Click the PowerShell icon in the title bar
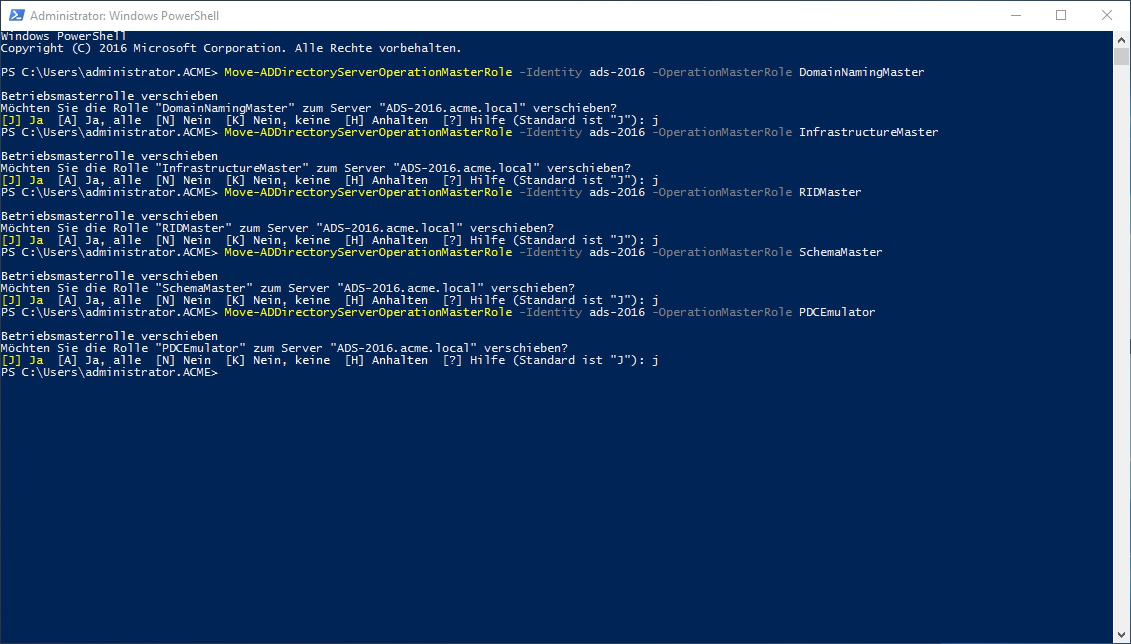This screenshot has width=1131, height=644. (x=16, y=15)
